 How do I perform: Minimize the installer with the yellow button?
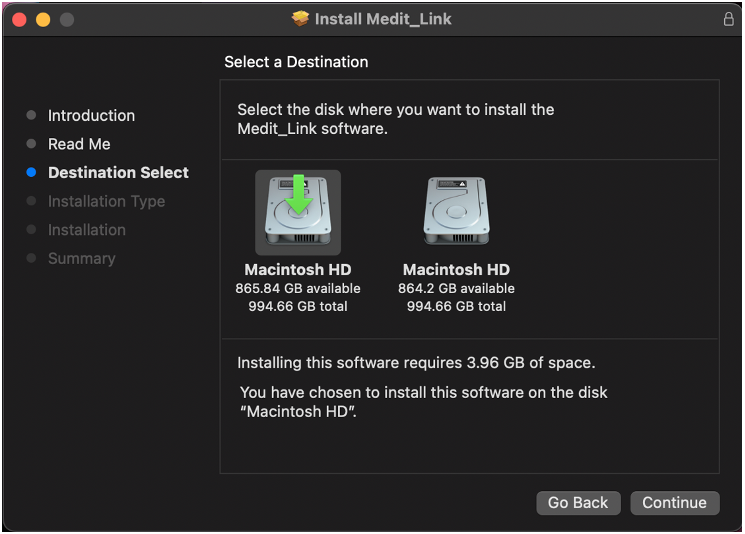(x=43, y=19)
